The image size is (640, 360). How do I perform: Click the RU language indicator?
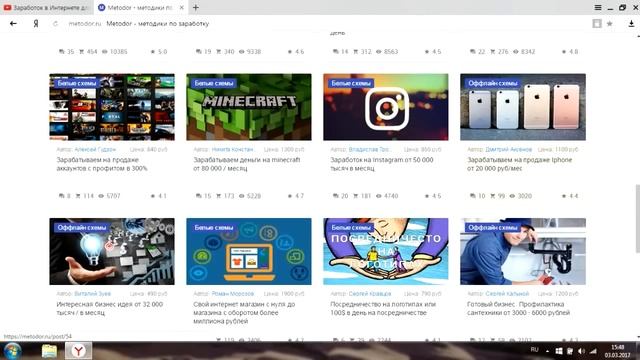(x=534, y=350)
